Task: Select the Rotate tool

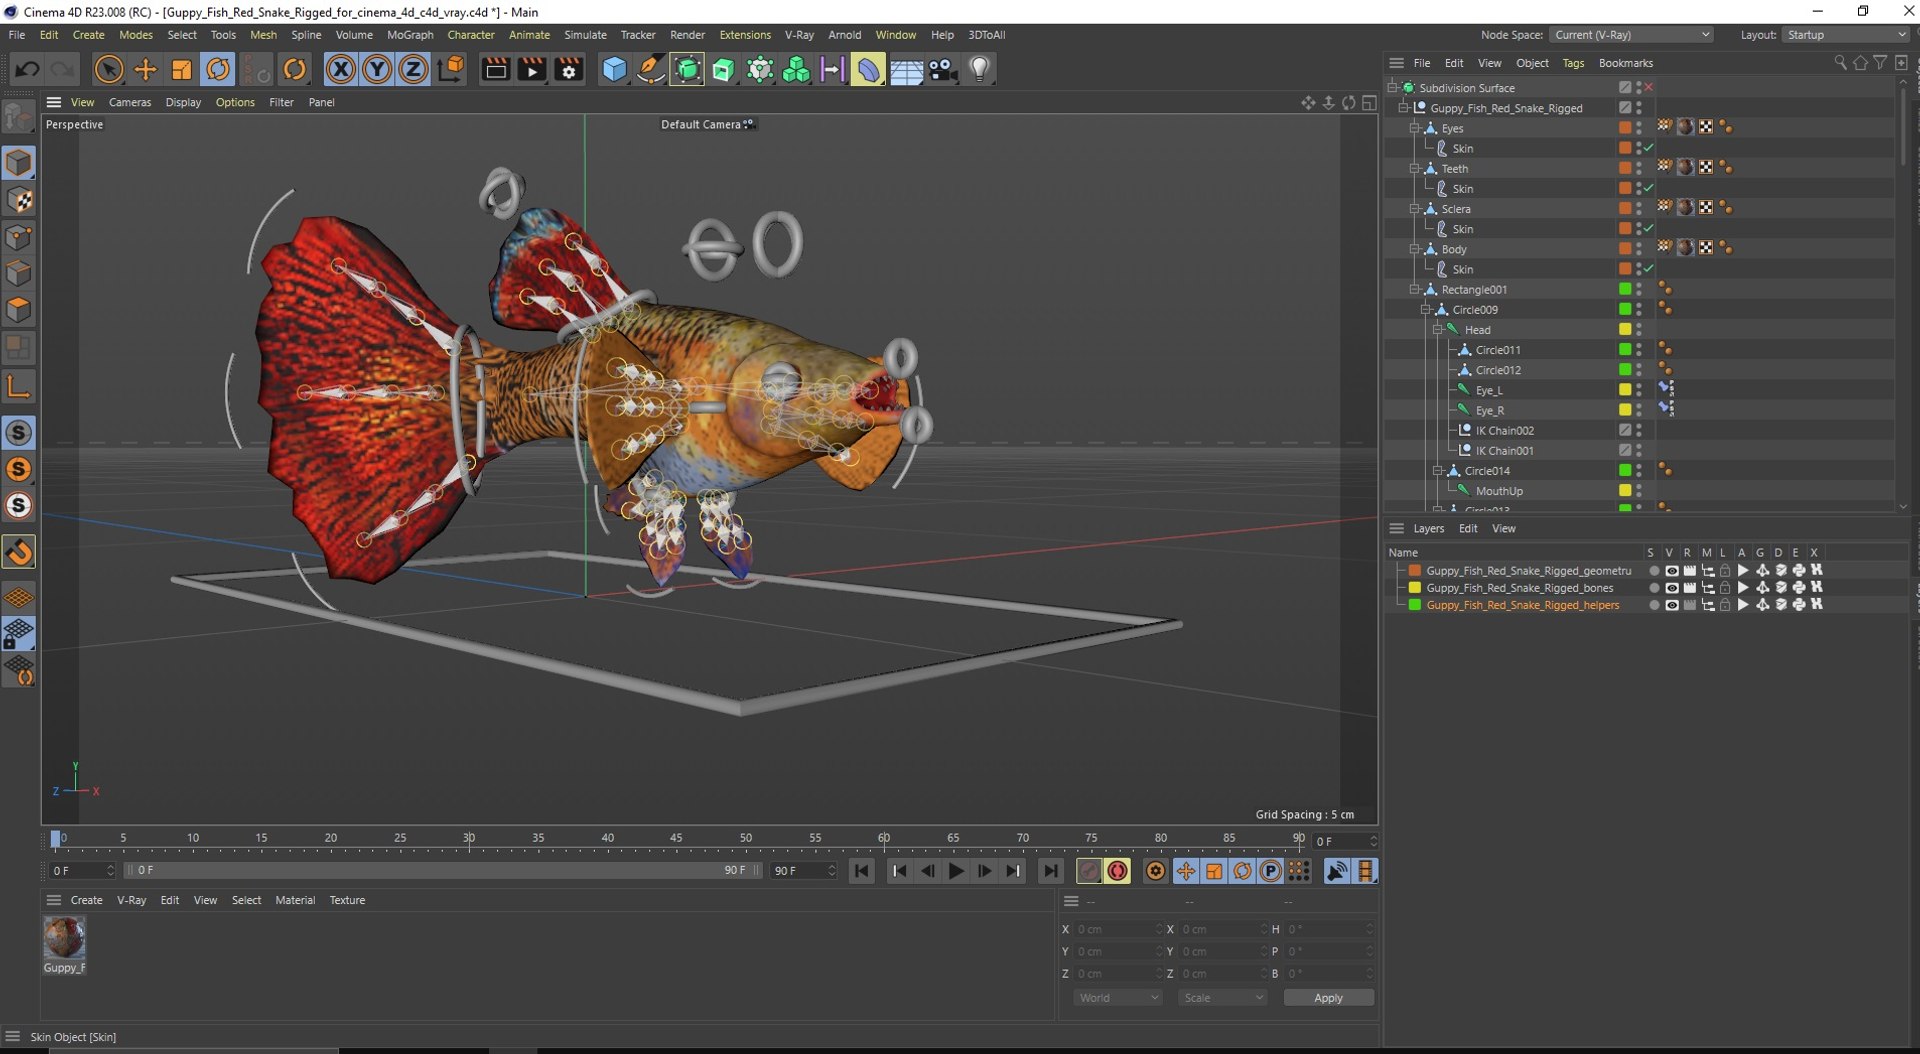Action: point(218,69)
